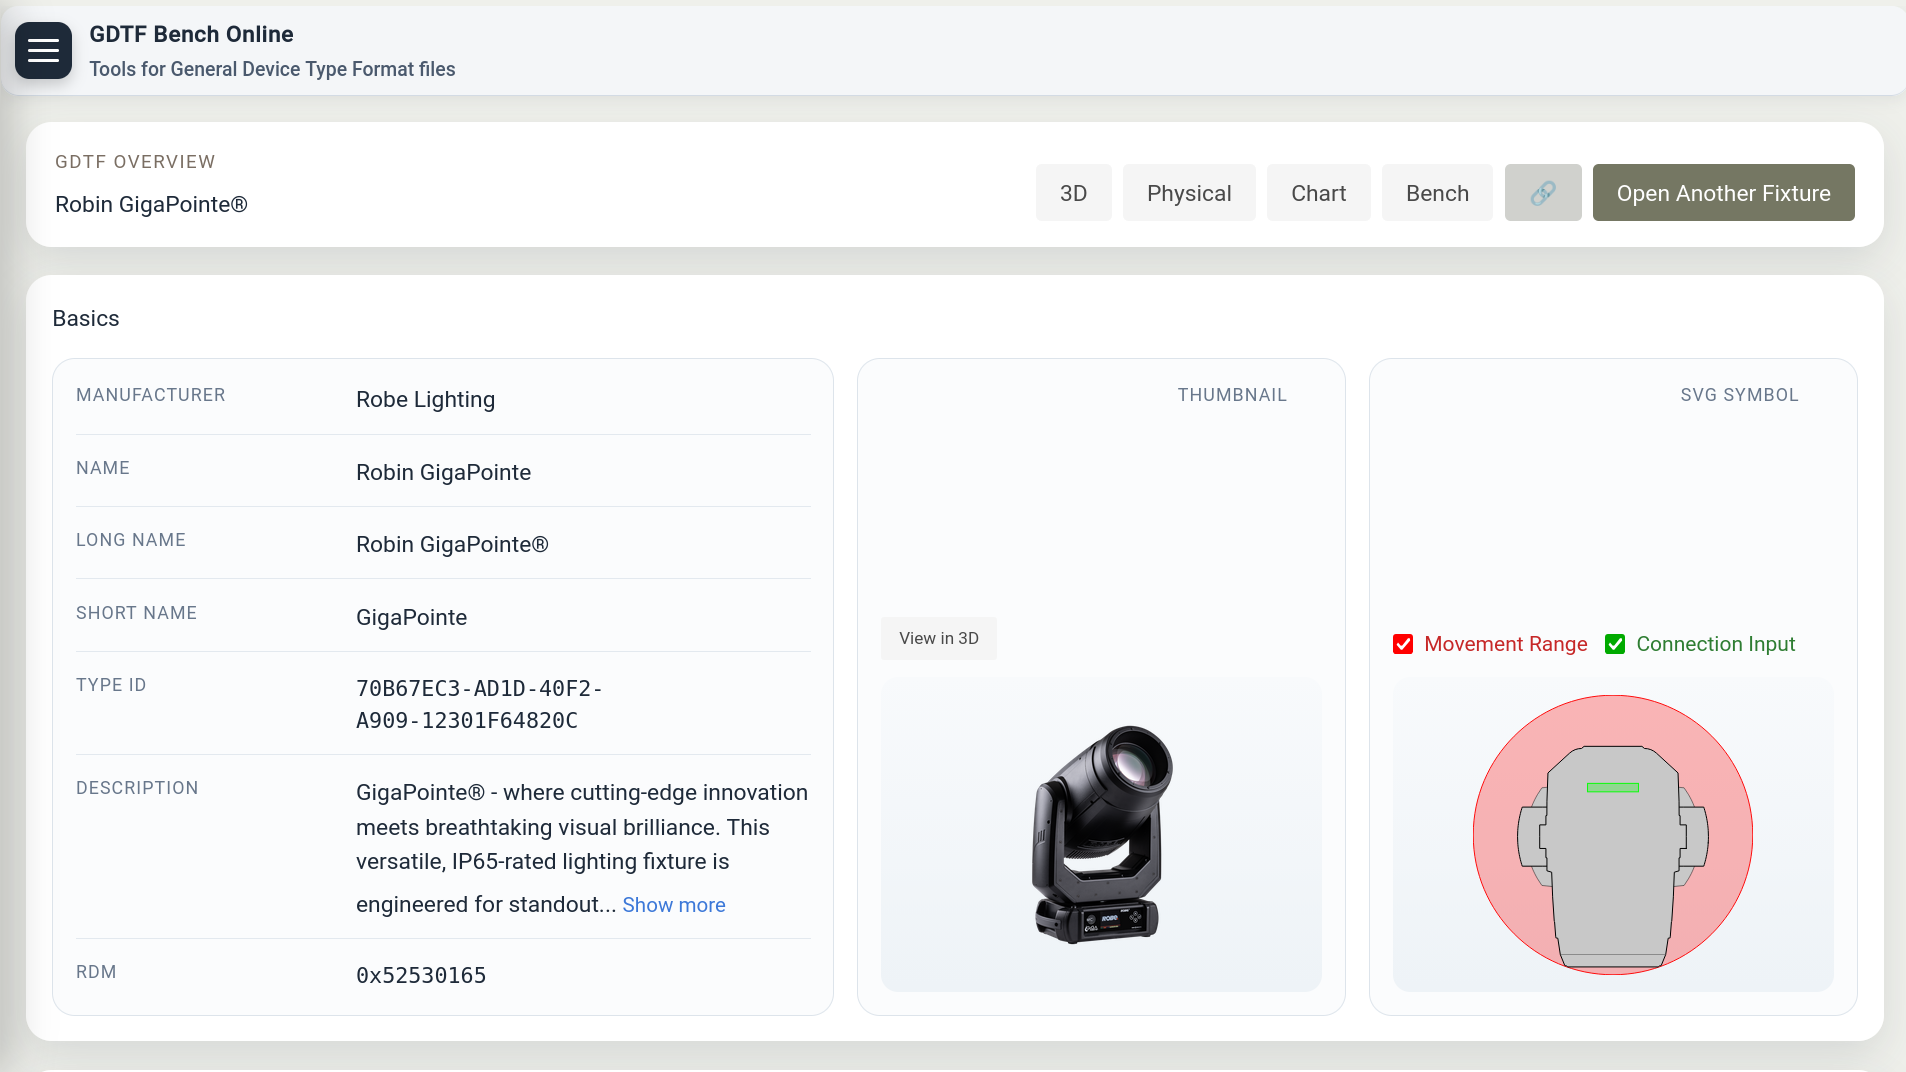Open the 3D view tab
This screenshot has width=1906, height=1072.
point(1073,193)
